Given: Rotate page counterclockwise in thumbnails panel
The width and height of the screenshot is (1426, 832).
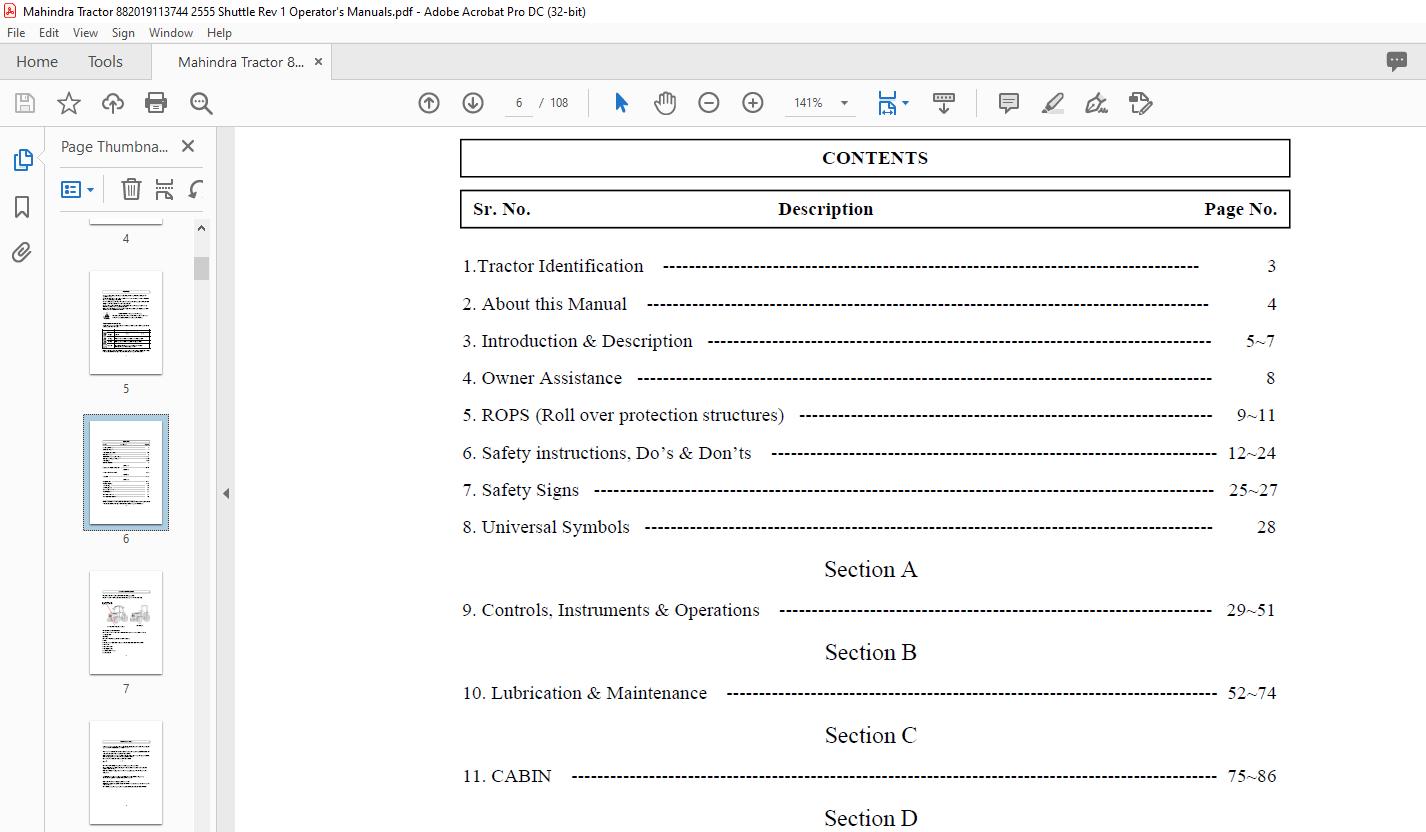Looking at the screenshot, I should [x=196, y=189].
